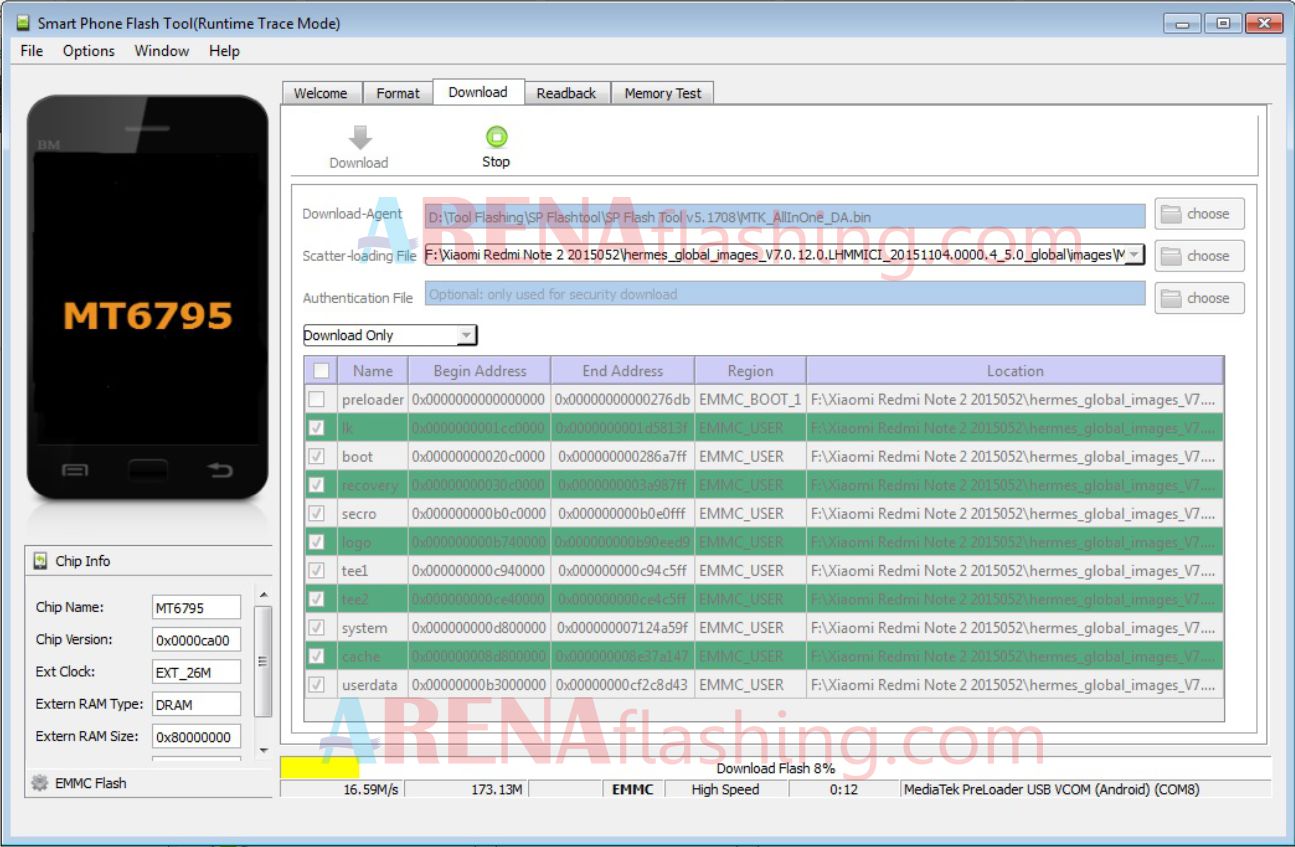The width and height of the screenshot is (1295, 847).
Task: Click the 0:12 elapsed time status
Action: [844, 789]
